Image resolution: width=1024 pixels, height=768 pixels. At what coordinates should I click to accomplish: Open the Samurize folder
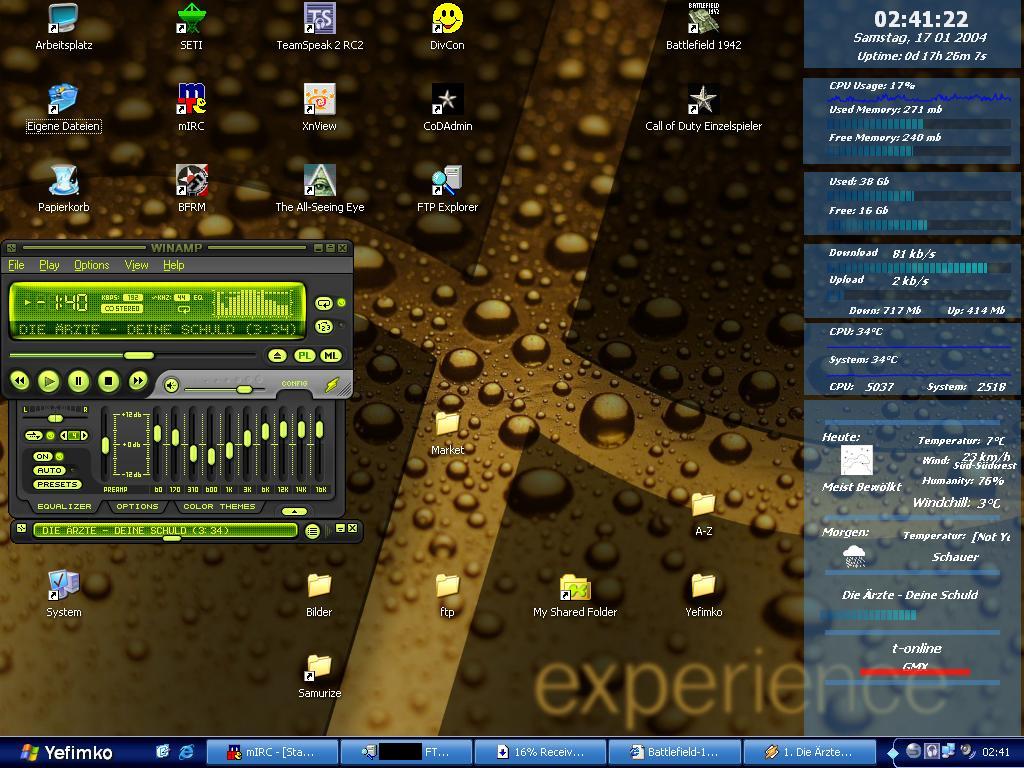pos(319,676)
